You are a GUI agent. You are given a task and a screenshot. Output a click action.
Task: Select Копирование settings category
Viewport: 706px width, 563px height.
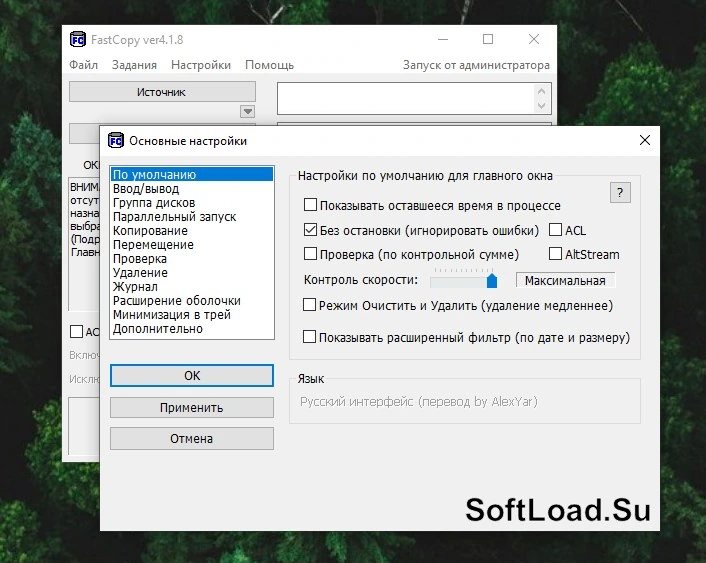tap(192, 231)
